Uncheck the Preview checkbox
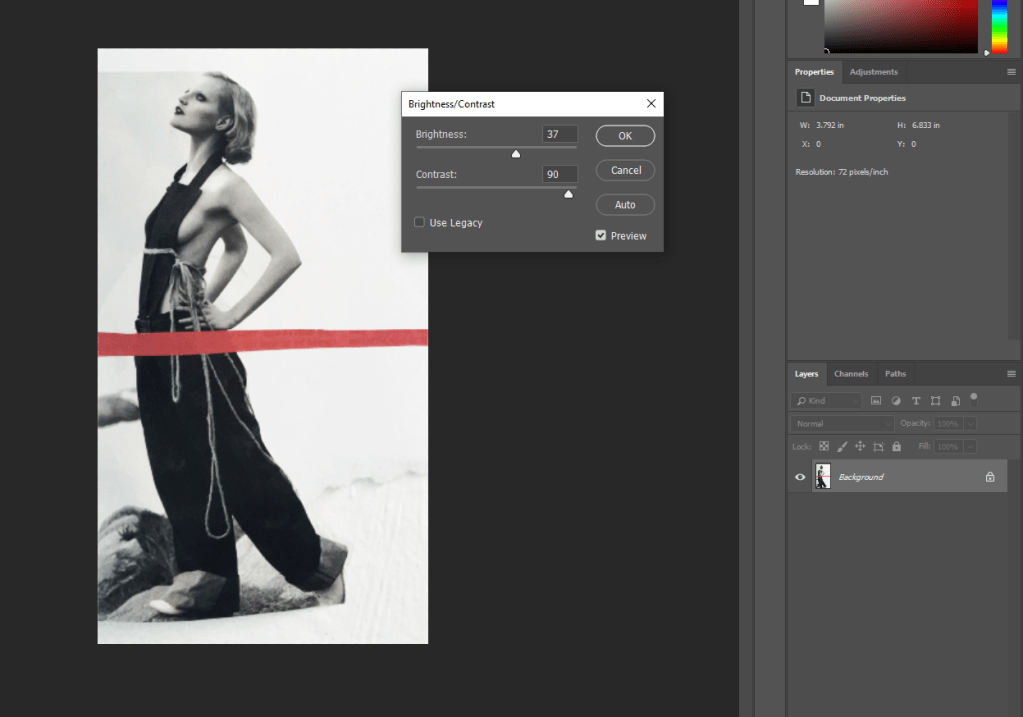The height and width of the screenshot is (717, 1023). 600,236
